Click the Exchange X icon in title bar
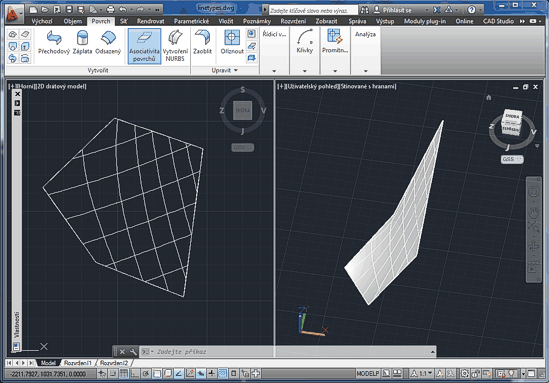The height and width of the screenshot is (383, 549). (437, 10)
